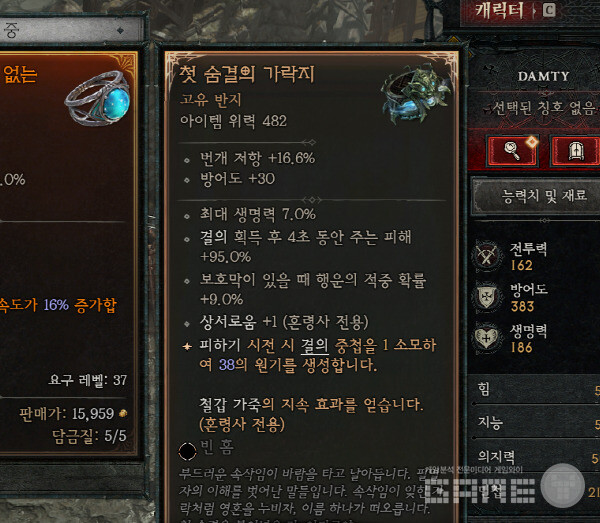Select the 전투력 crossed-swords icon
Viewport: 600px width, 523px height.
(x=486, y=255)
